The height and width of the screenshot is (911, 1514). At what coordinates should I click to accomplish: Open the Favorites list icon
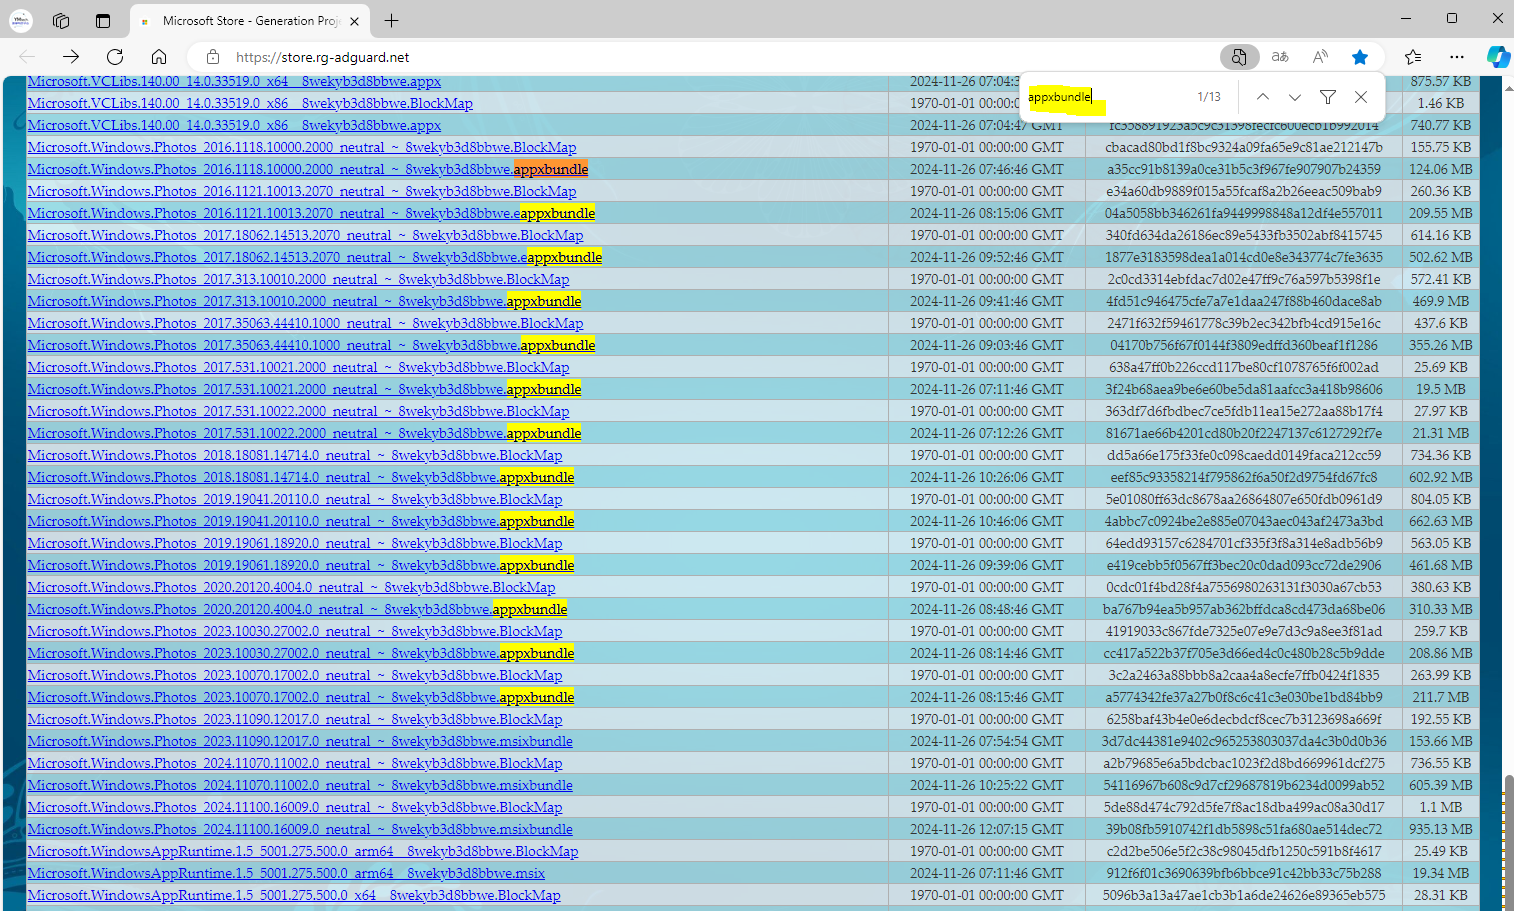click(1412, 57)
